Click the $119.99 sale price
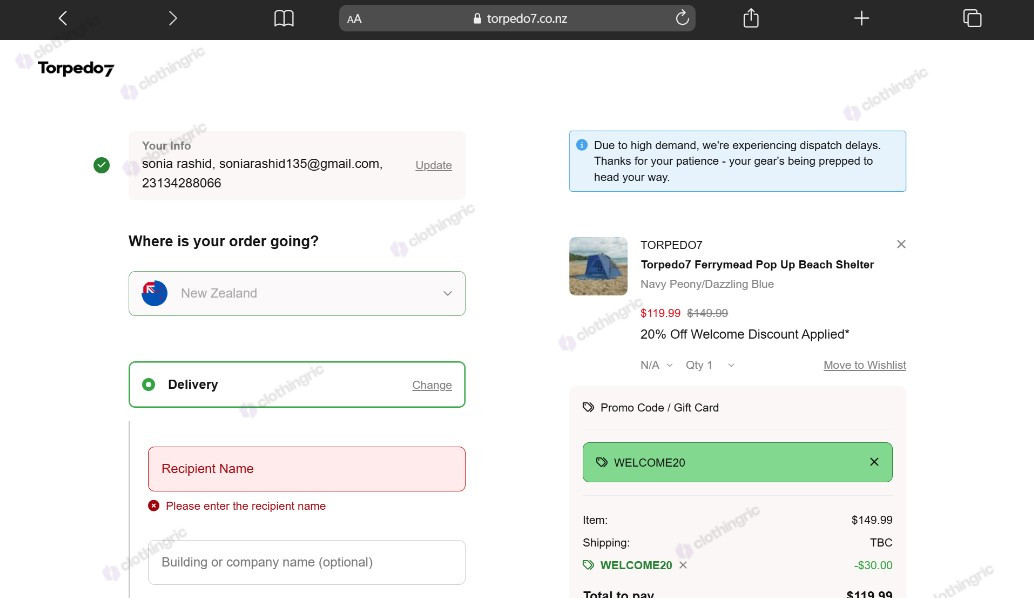Viewport: 1034px width, 598px height. pos(660,313)
